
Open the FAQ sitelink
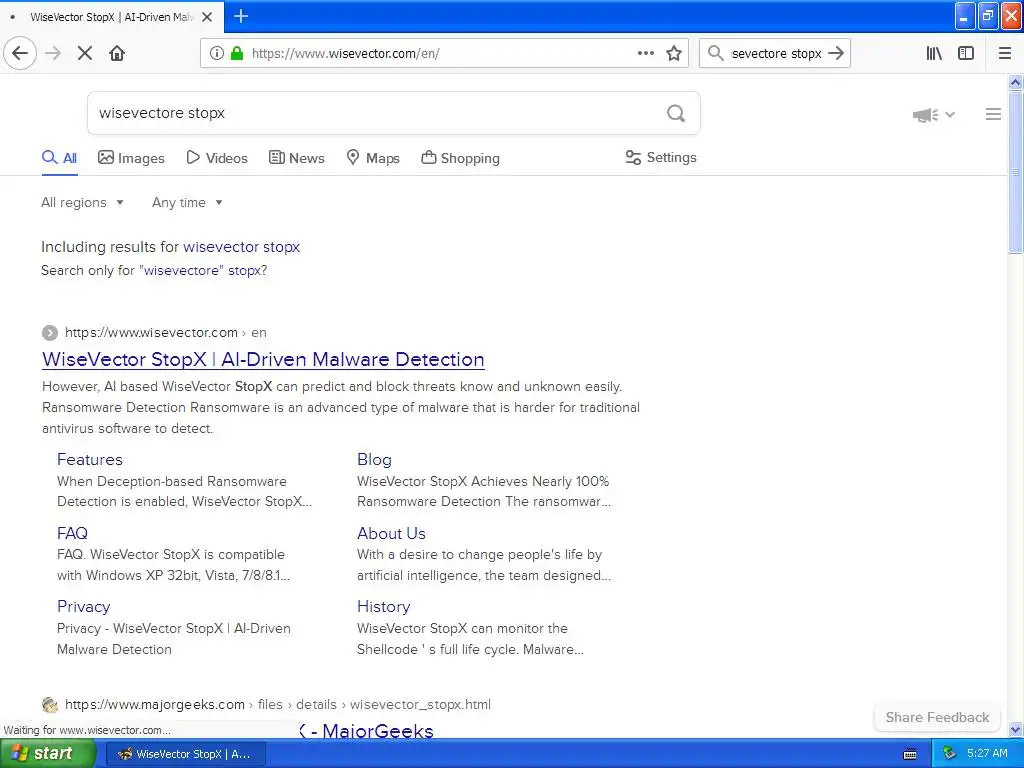point(72,534)
